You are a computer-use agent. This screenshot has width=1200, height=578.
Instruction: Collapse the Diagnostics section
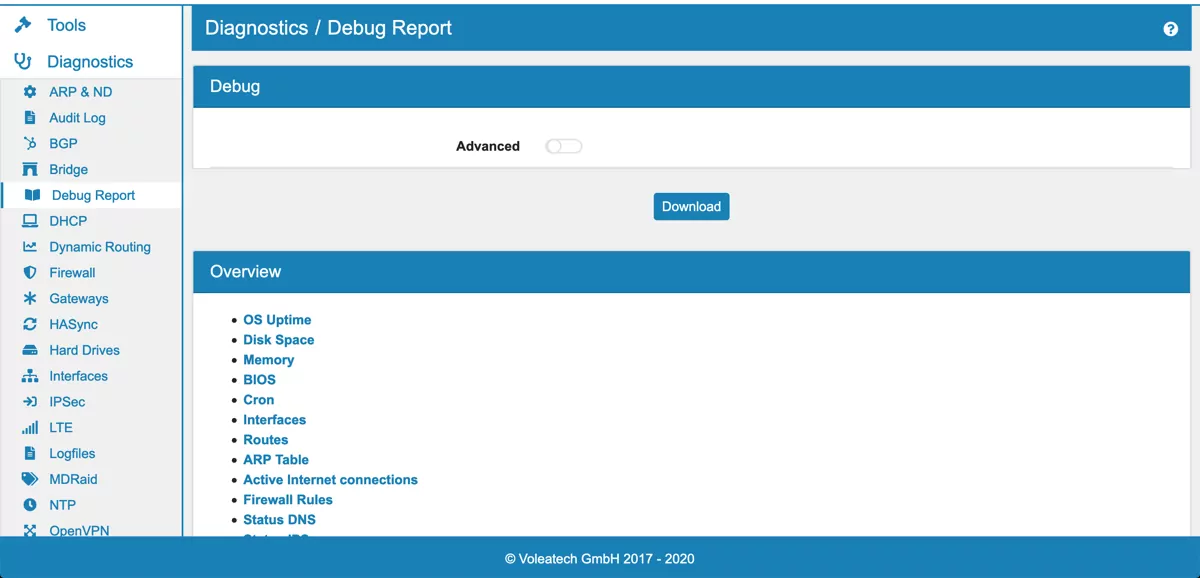(90, 61)
